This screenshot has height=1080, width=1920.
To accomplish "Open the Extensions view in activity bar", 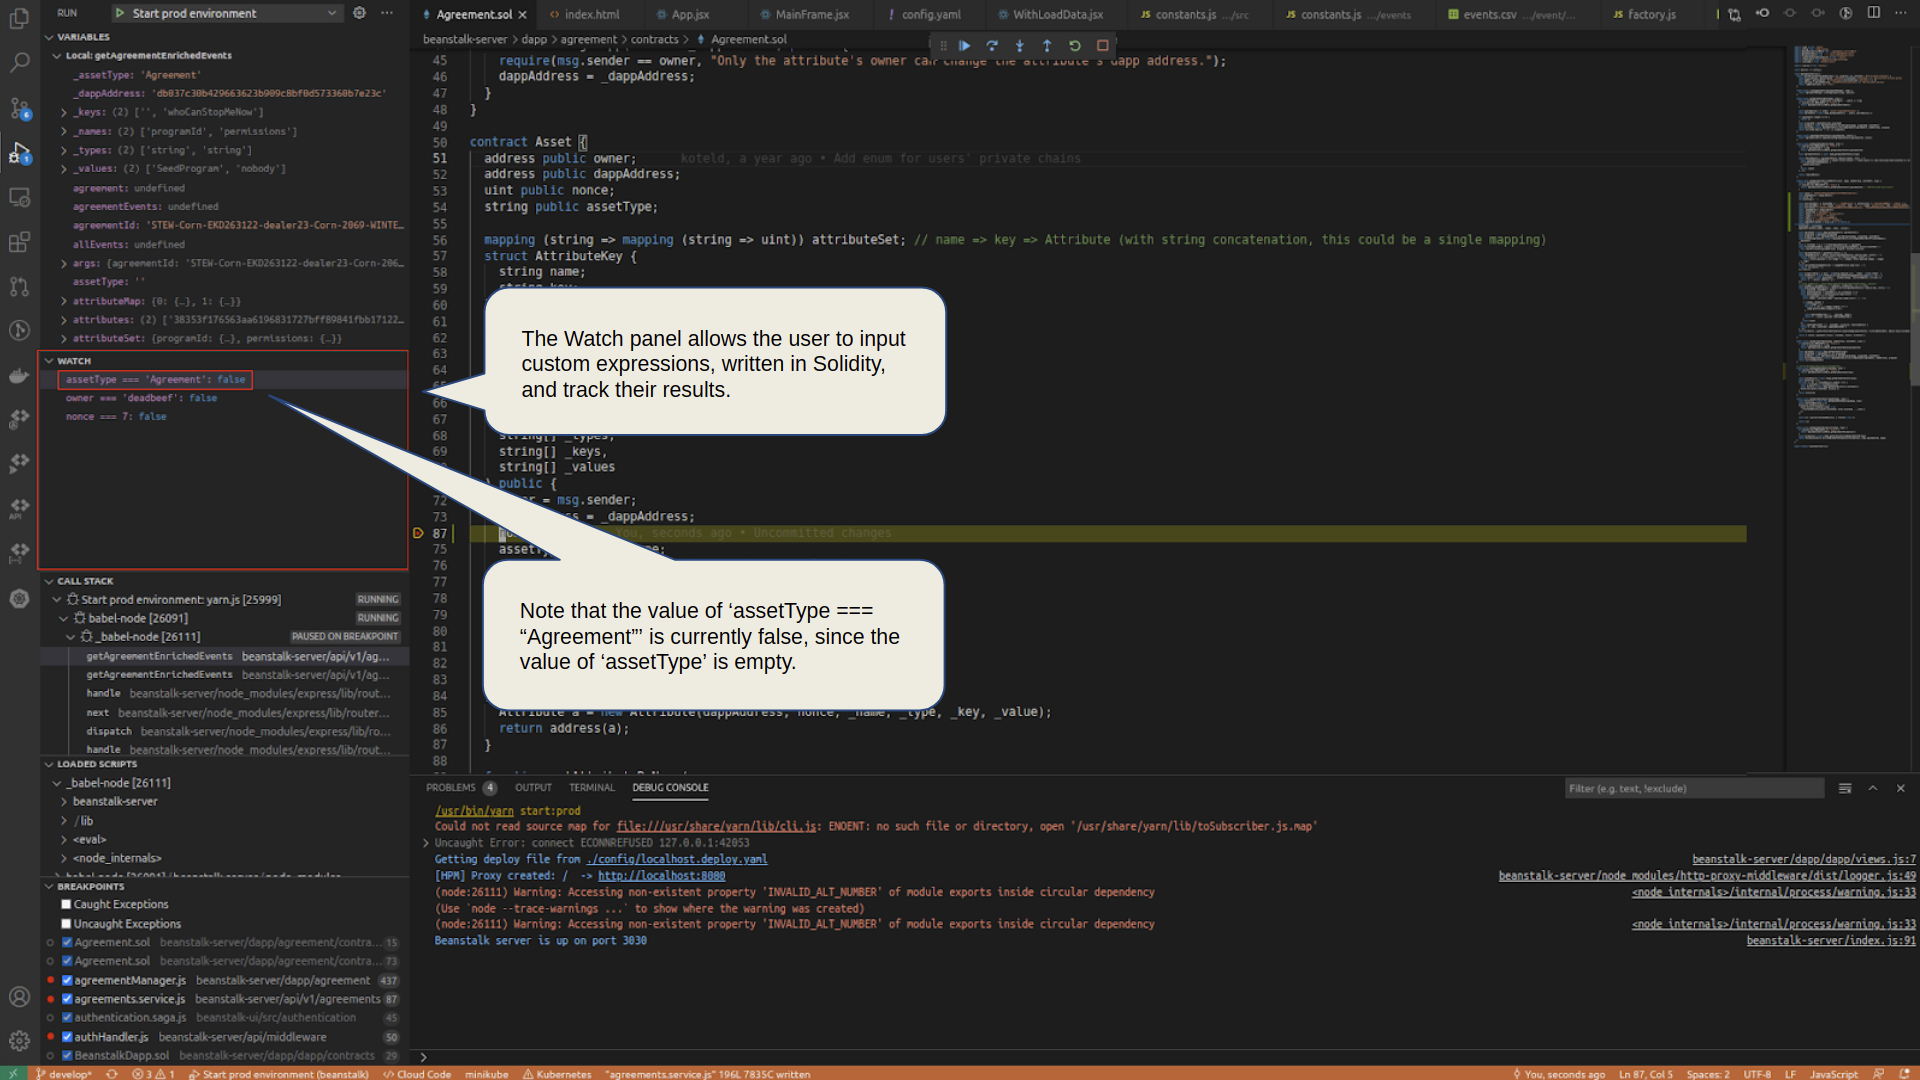I will click(x=19, y=242).
